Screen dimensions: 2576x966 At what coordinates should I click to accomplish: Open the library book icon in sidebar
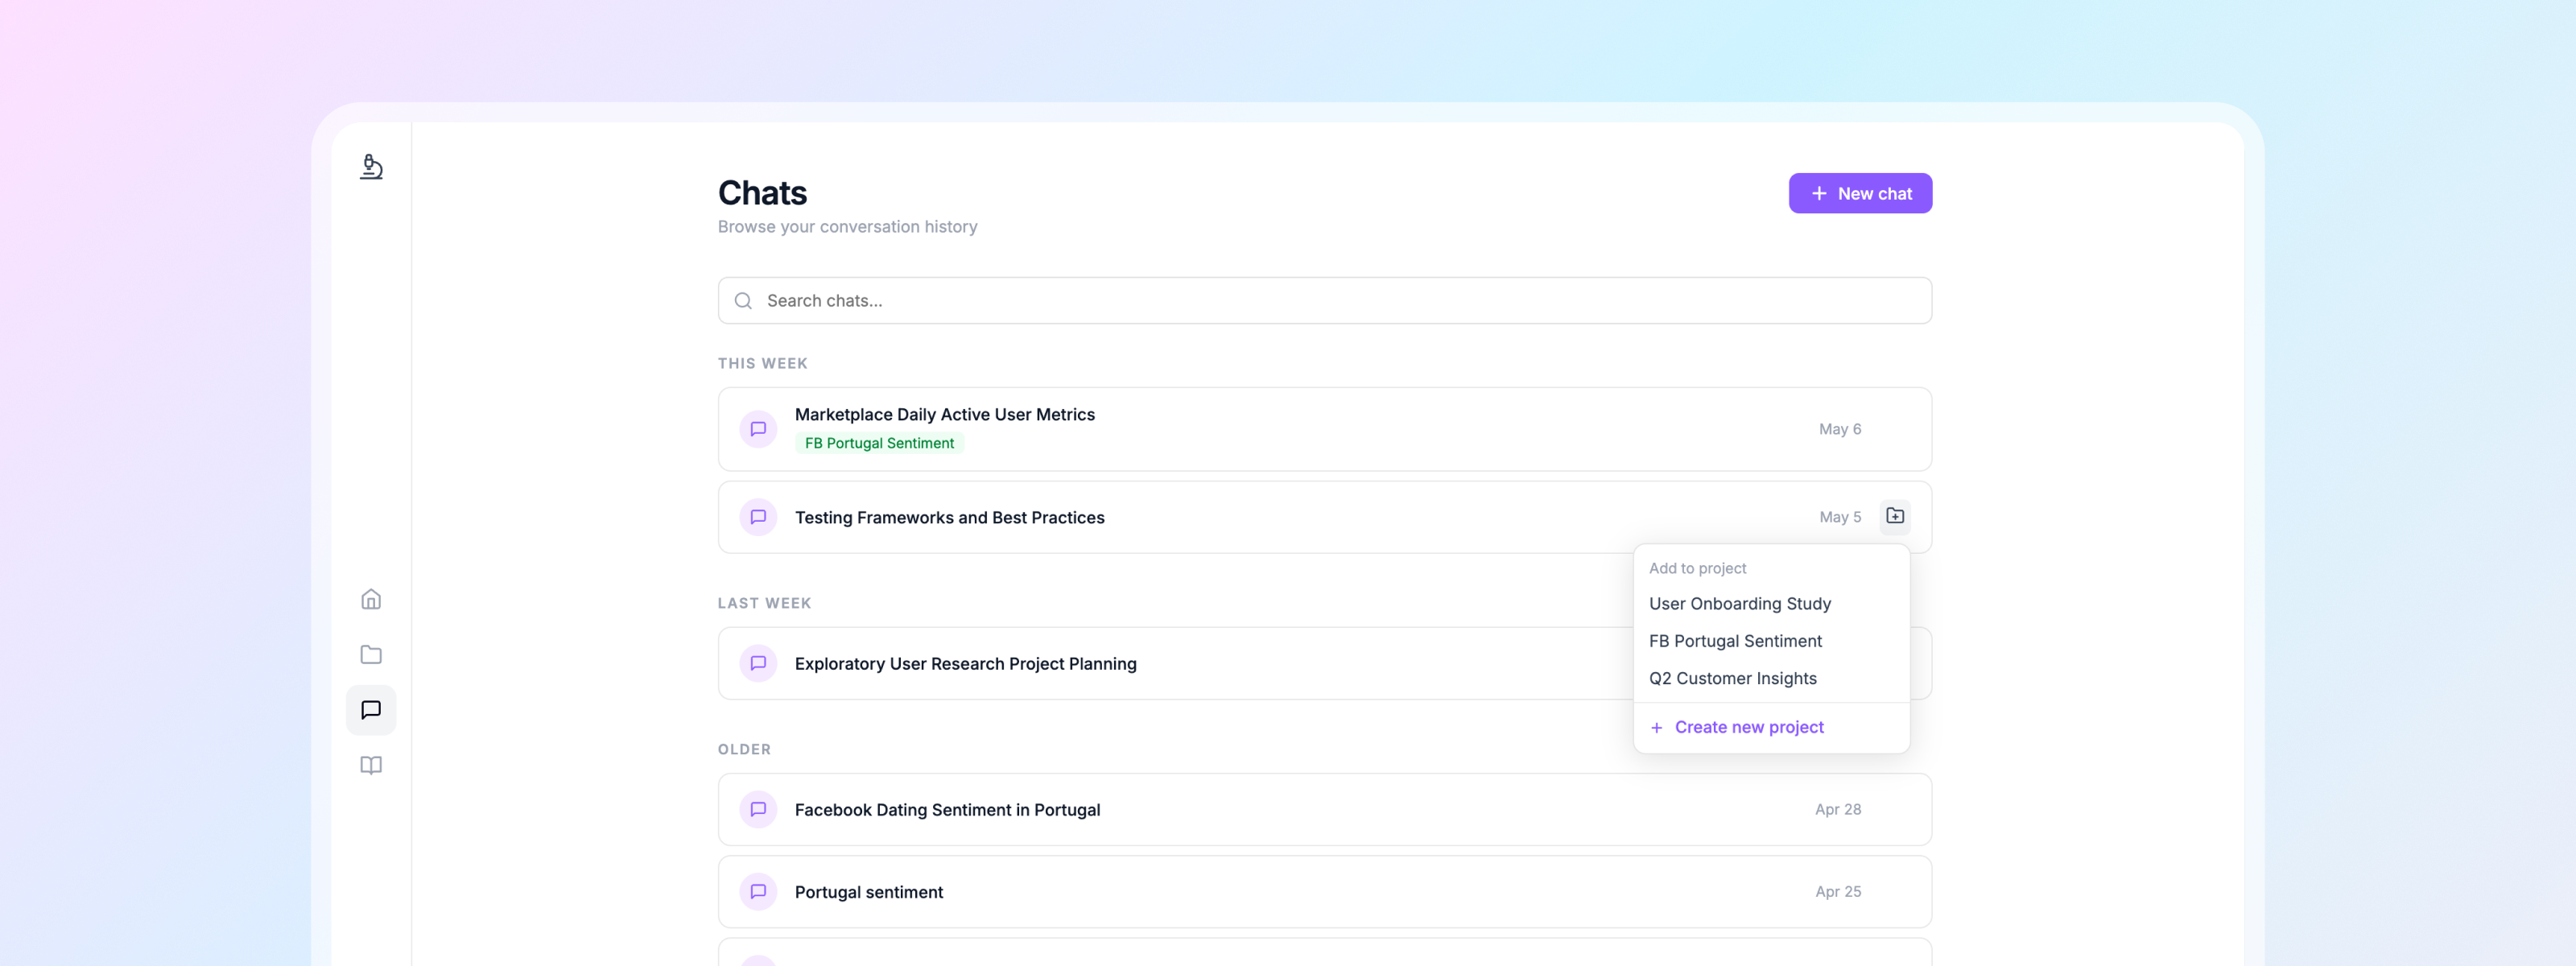(x=371, y=765)
